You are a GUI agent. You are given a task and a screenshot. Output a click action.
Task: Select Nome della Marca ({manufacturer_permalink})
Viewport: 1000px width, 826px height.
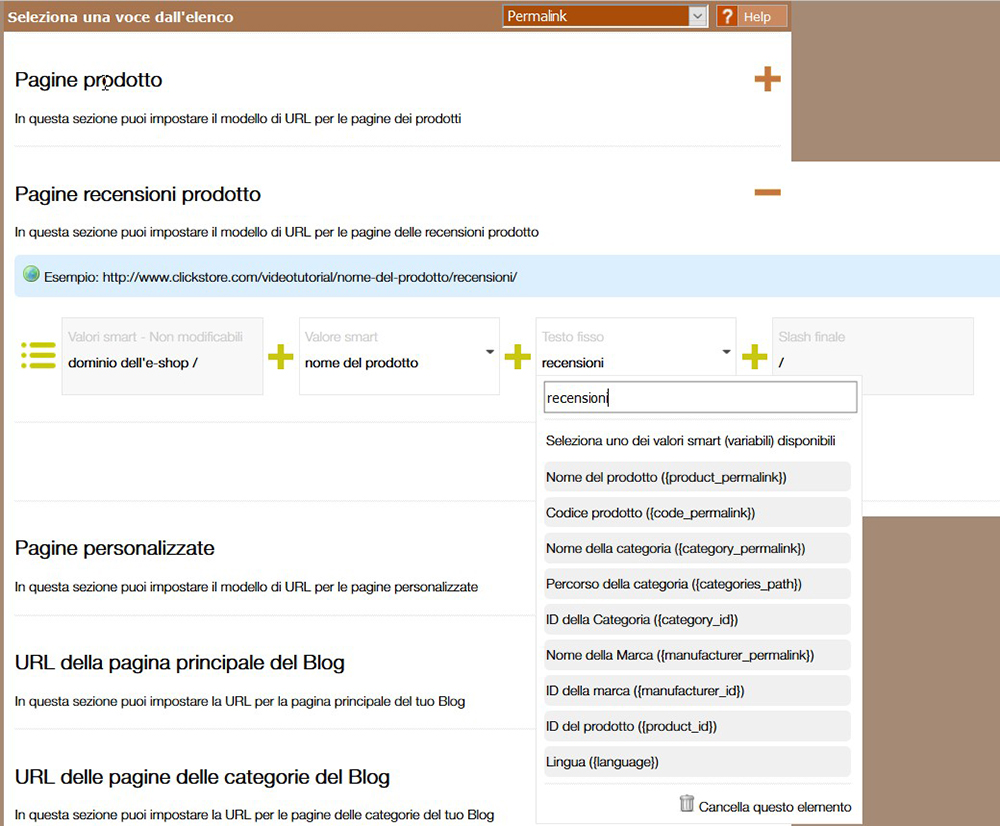[697, 655]
